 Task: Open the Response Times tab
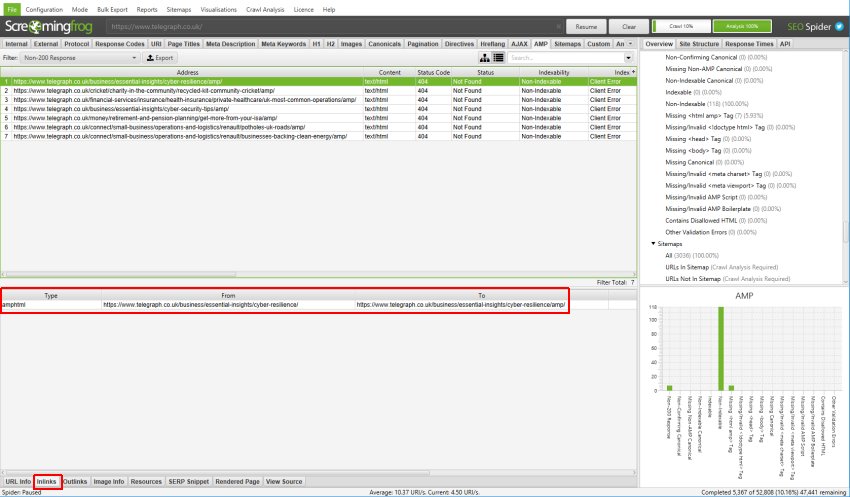tap(749, 44)
